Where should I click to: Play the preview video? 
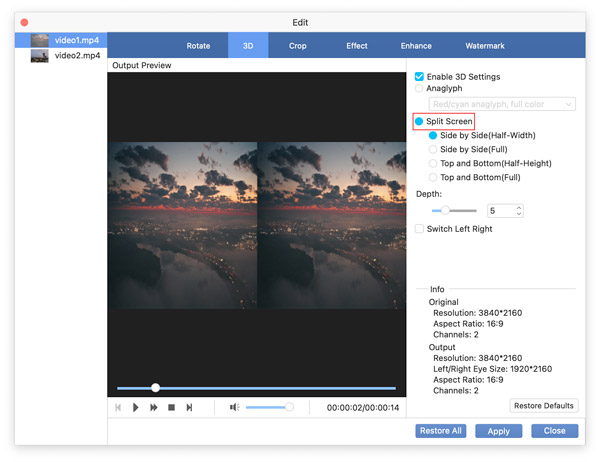pyautogui.click(x=135, y=408)
